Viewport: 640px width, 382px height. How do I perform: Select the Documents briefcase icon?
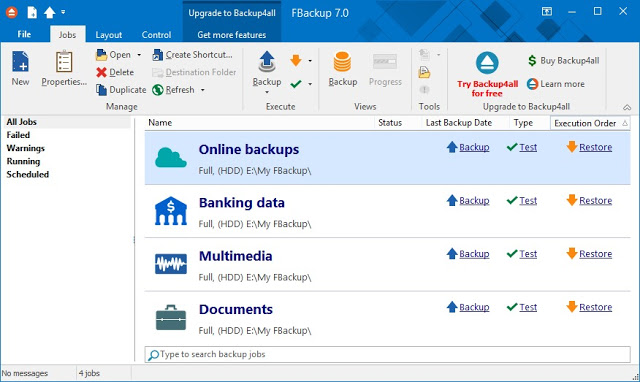click(171, 318)
